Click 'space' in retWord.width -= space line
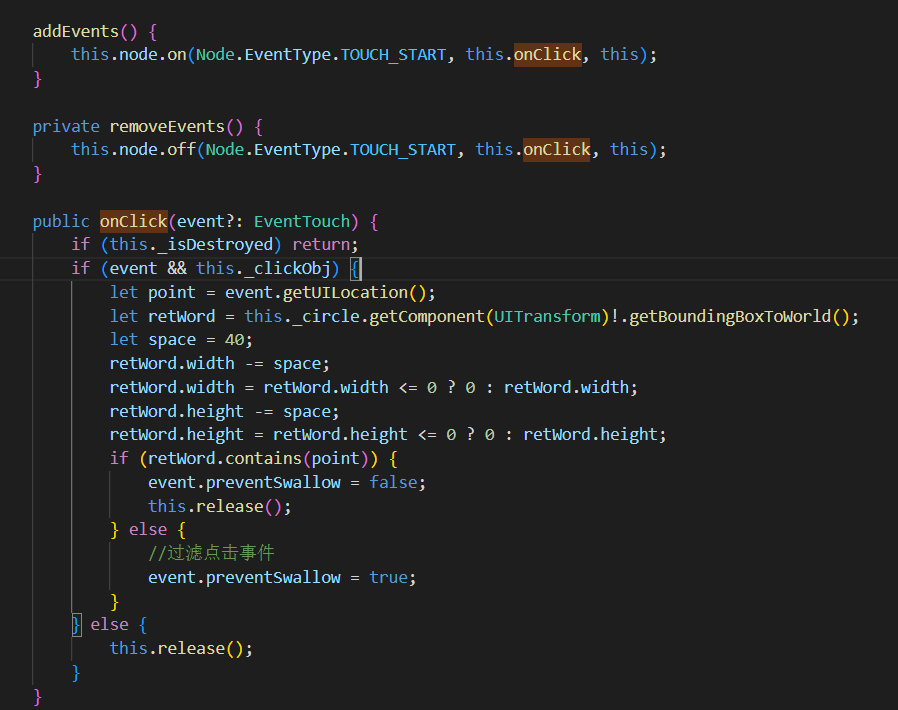Viewport: 898px width, 710px height. (297, 364)
